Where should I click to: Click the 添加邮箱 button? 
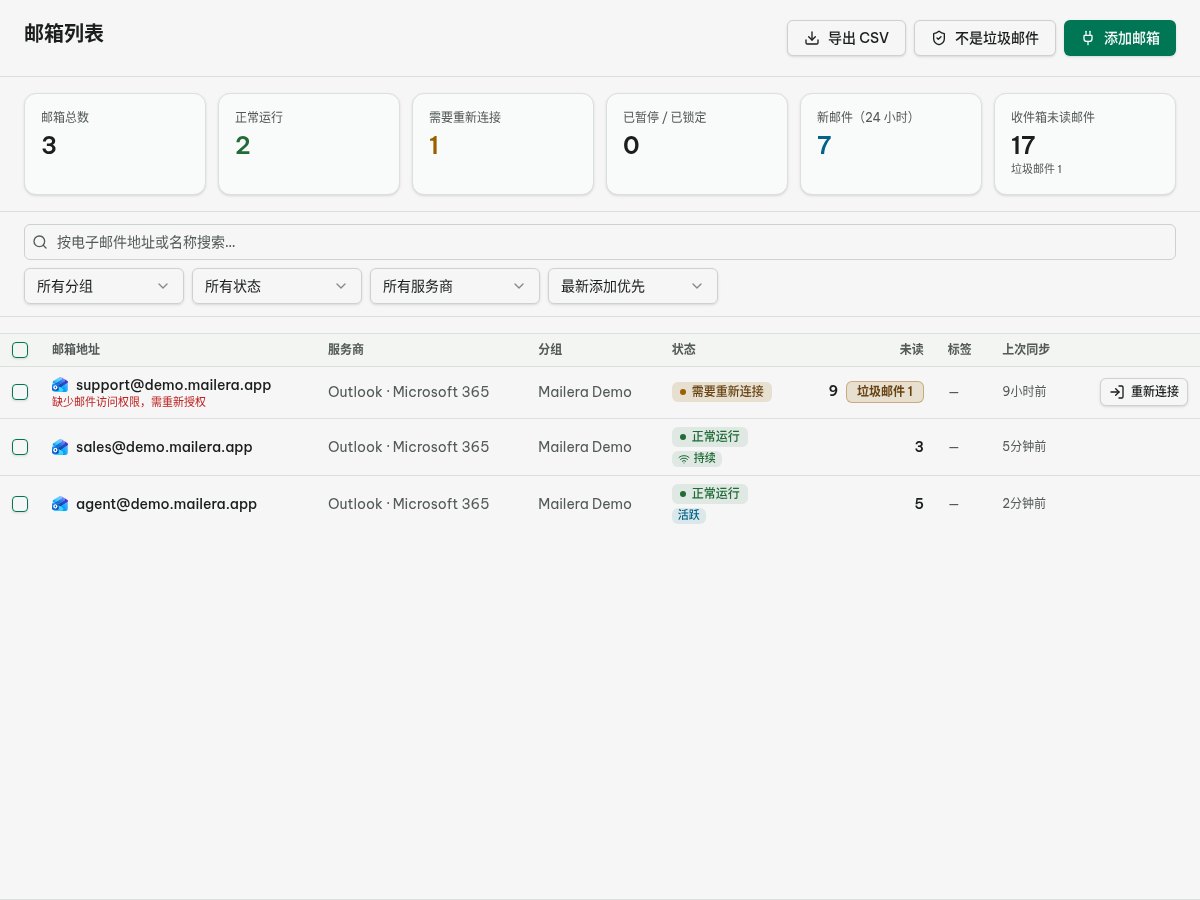click(x=1120, y=38)
